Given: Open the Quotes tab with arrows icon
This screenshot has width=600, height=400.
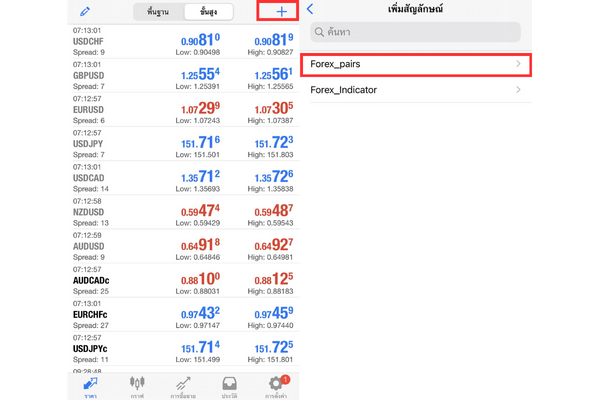Looking at the screenshot, I should pos(91,385).
